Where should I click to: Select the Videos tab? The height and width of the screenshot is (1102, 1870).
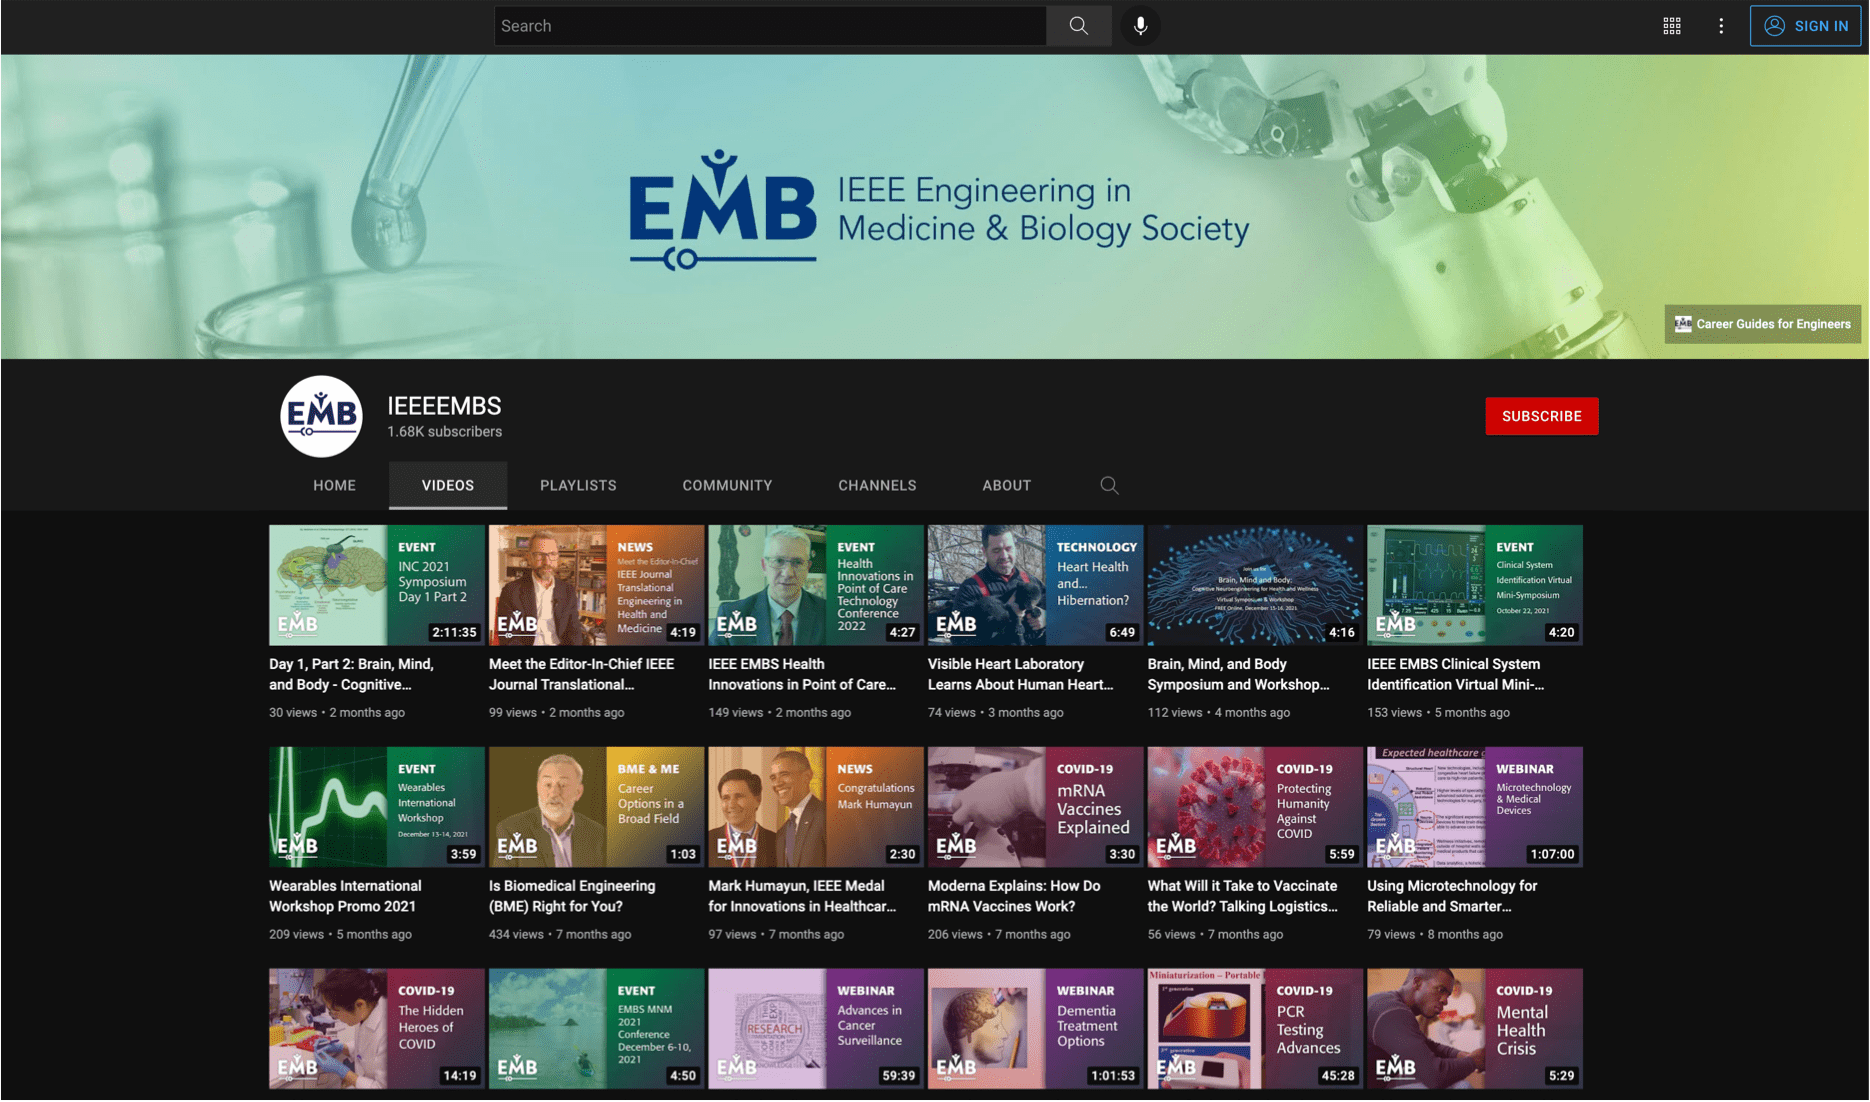point(448,485)
